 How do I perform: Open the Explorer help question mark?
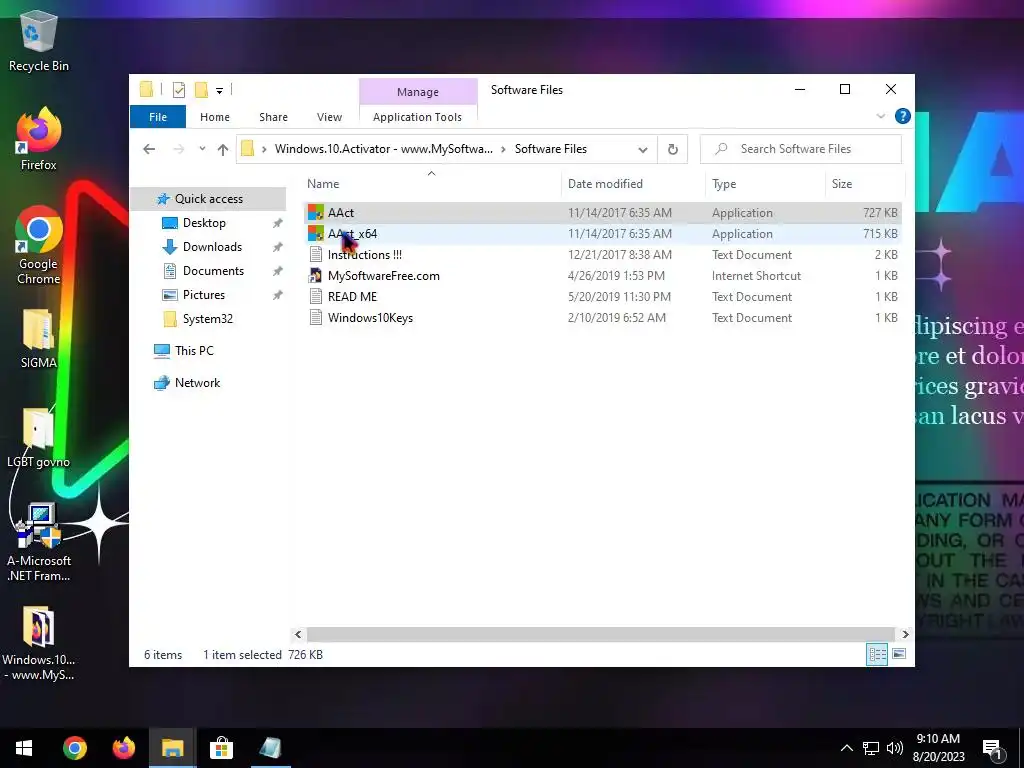coord(903,116)
